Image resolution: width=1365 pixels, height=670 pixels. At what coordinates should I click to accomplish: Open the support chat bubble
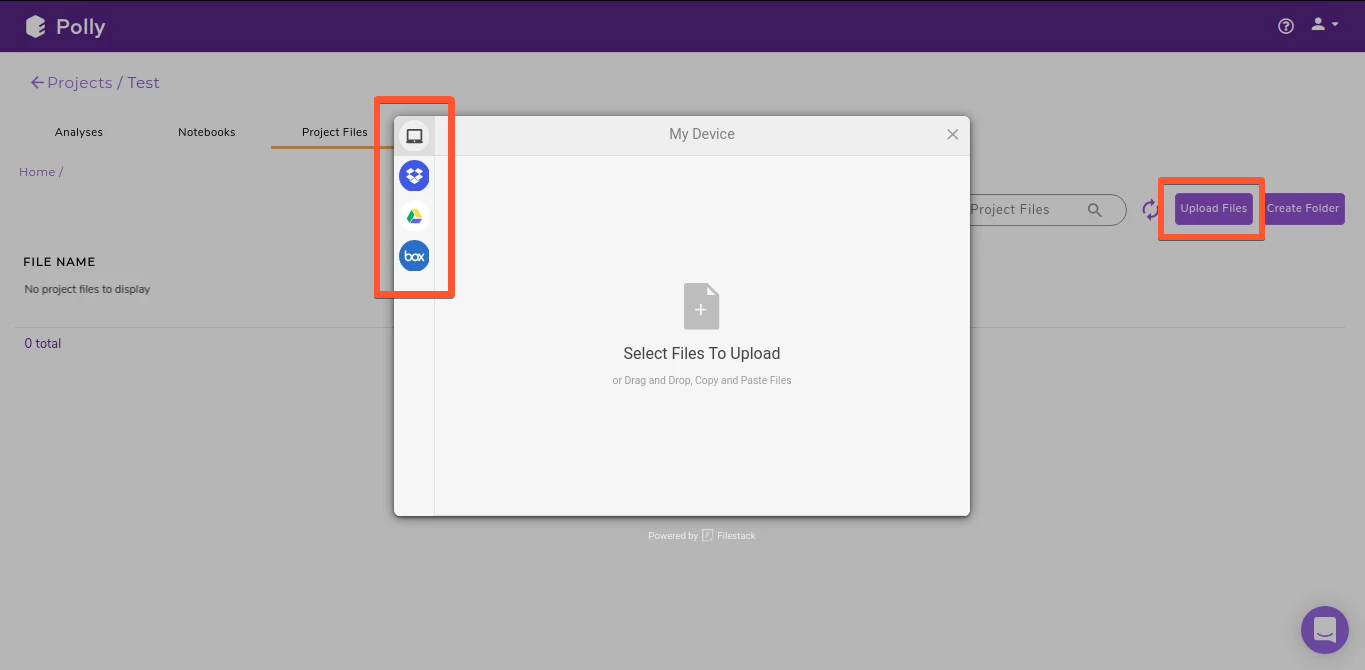pos(1324,629)
